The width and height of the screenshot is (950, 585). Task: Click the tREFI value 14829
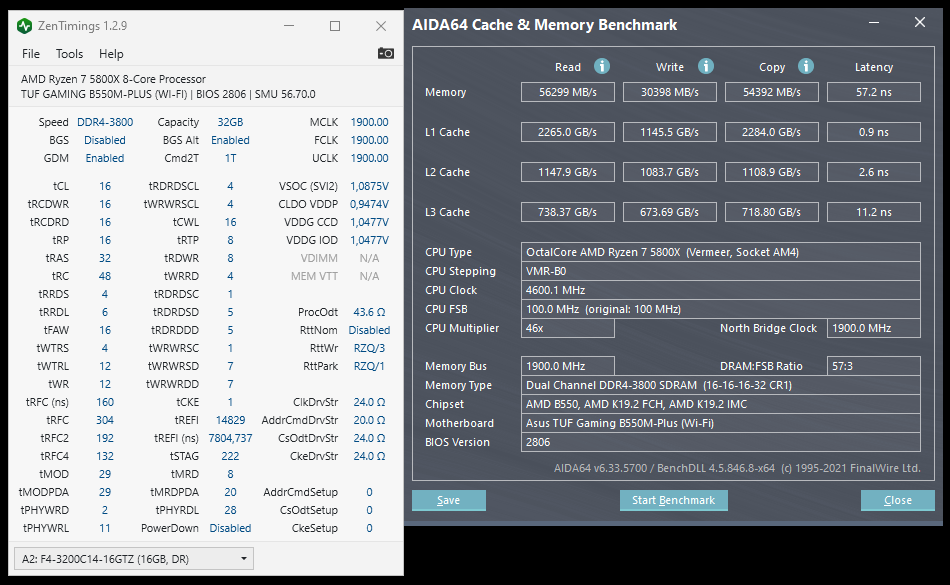click(x=230, y=420)
